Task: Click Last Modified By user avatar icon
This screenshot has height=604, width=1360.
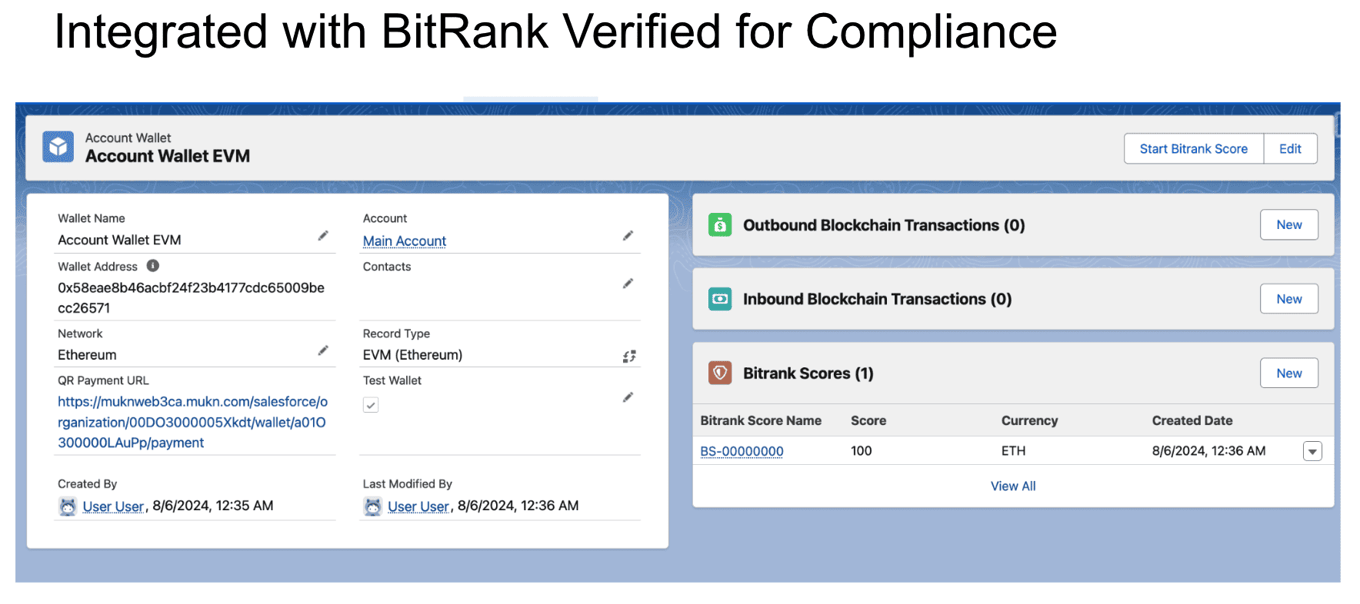Action: tap(372, 507)
